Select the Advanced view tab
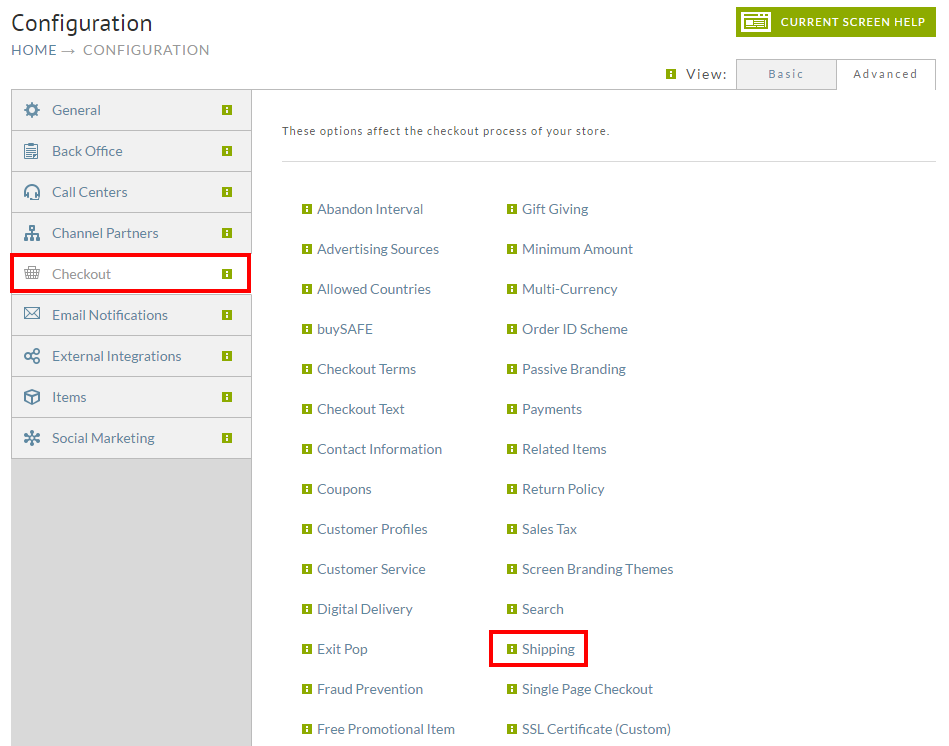949x746 pixels. (886, 74)
